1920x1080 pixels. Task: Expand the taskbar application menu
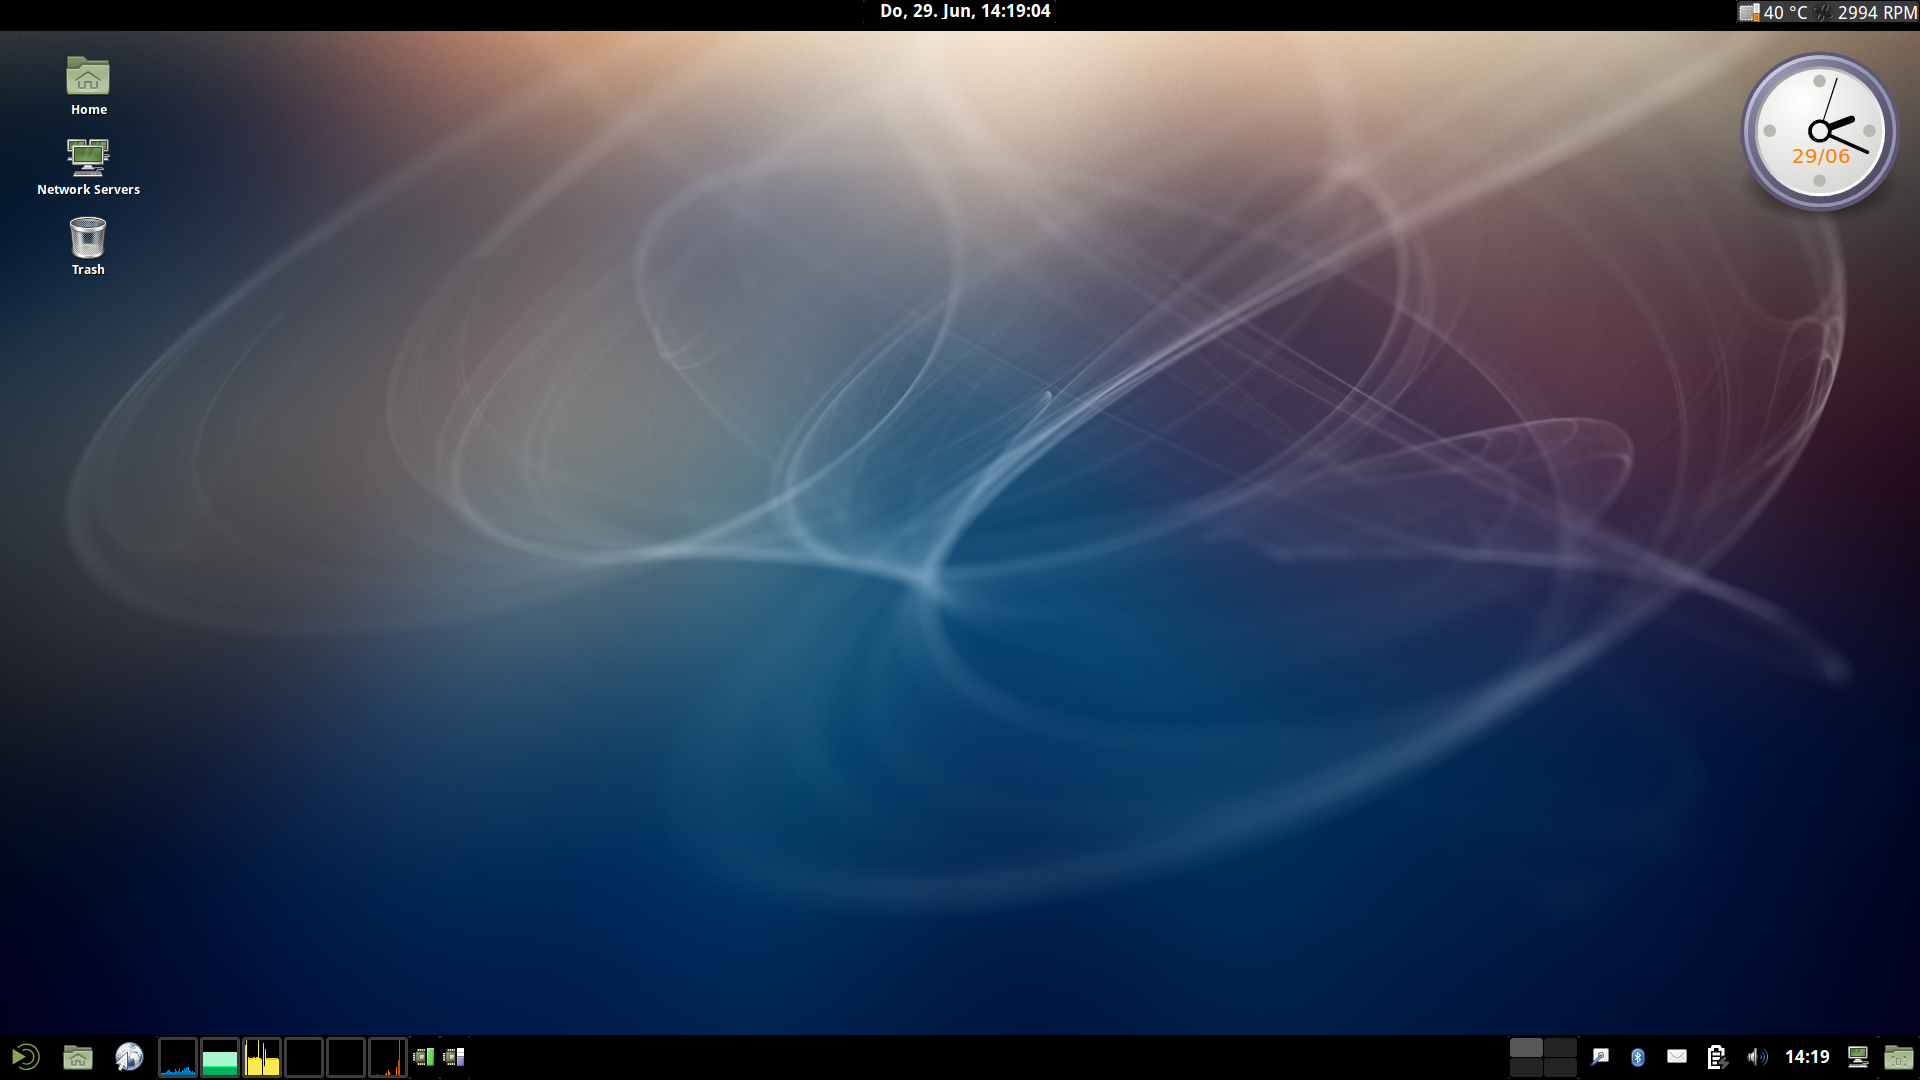[24, 1055]
